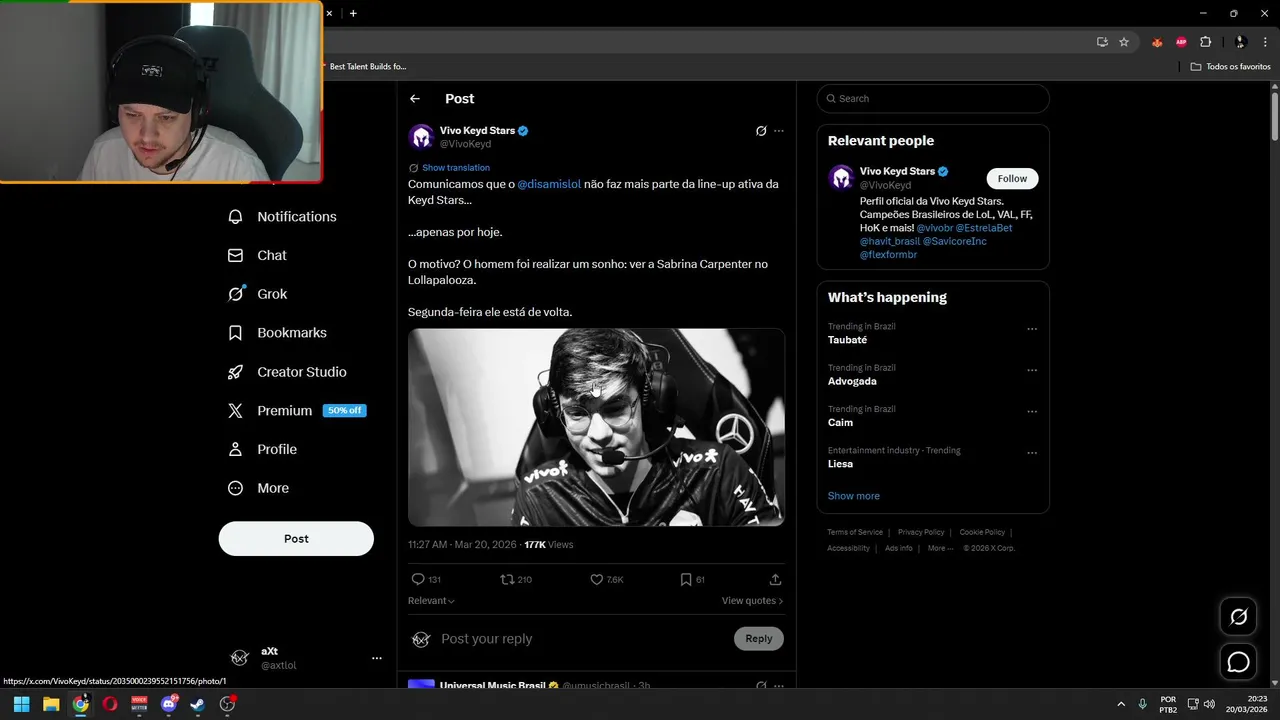Click Show more under What's happening
This screenshot has height=720, width=1280.
pos(854,496)
